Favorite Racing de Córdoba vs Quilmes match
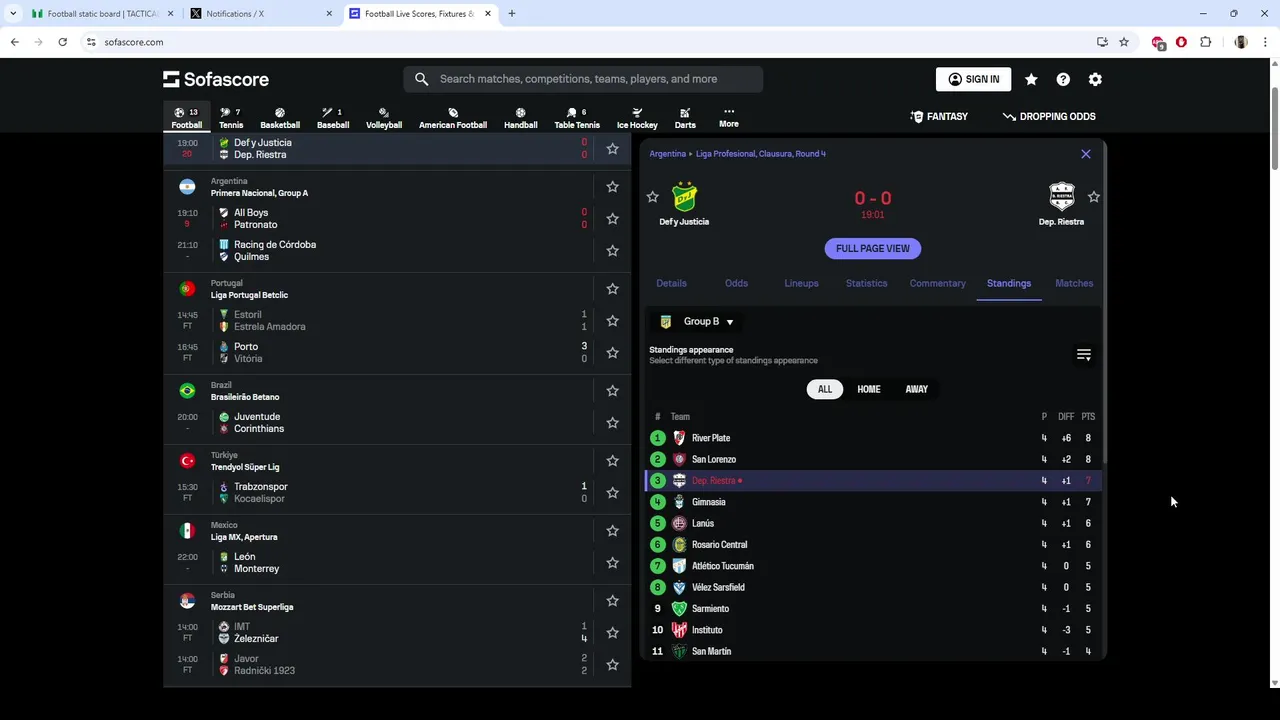The image size is (1280, 720). [612, 251]
